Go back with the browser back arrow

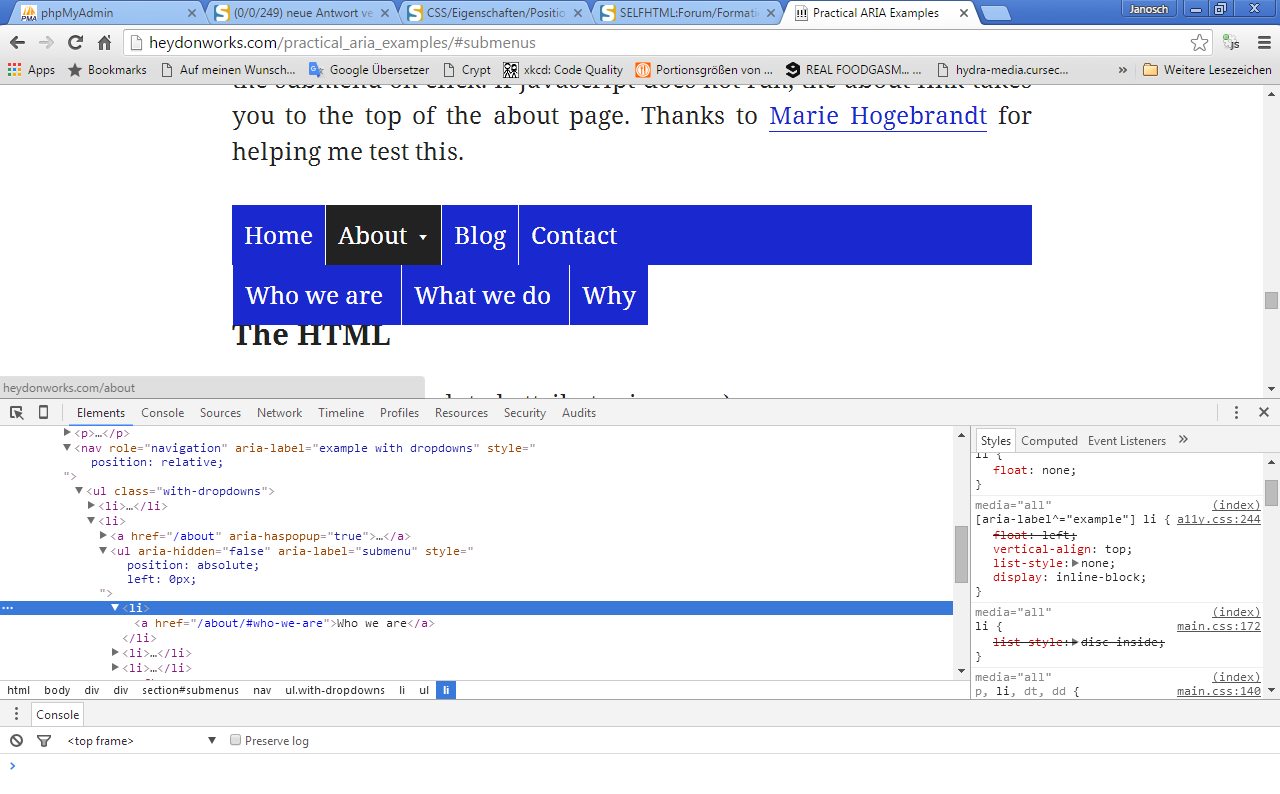pos(17,43)
